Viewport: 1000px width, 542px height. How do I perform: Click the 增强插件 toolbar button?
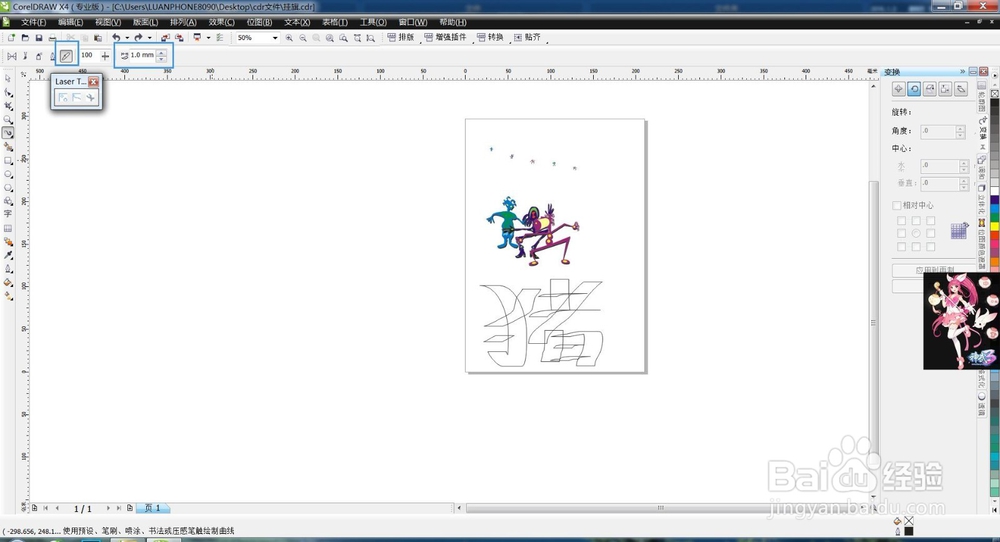point(445,38)
